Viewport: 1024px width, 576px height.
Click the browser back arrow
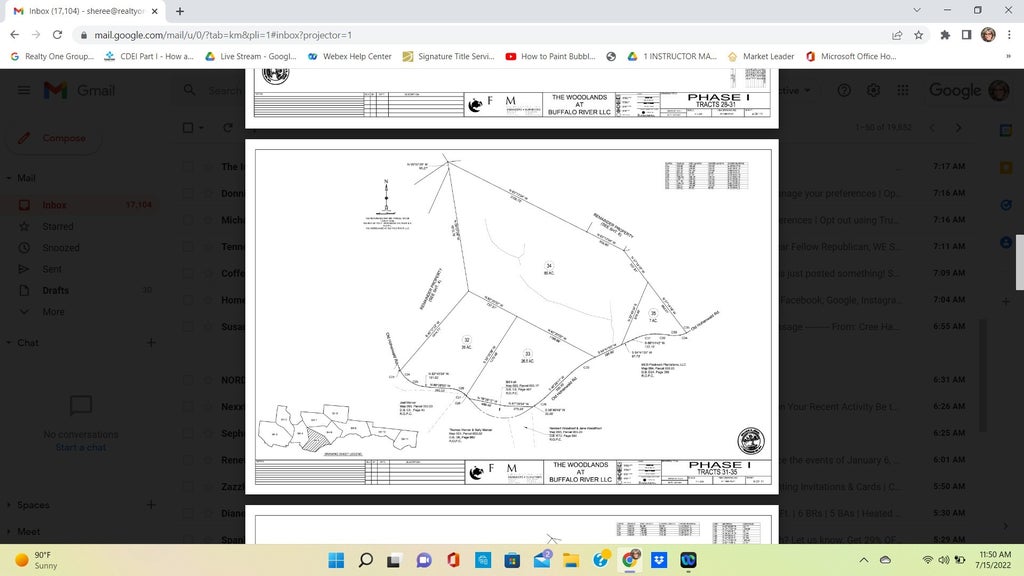14,35
